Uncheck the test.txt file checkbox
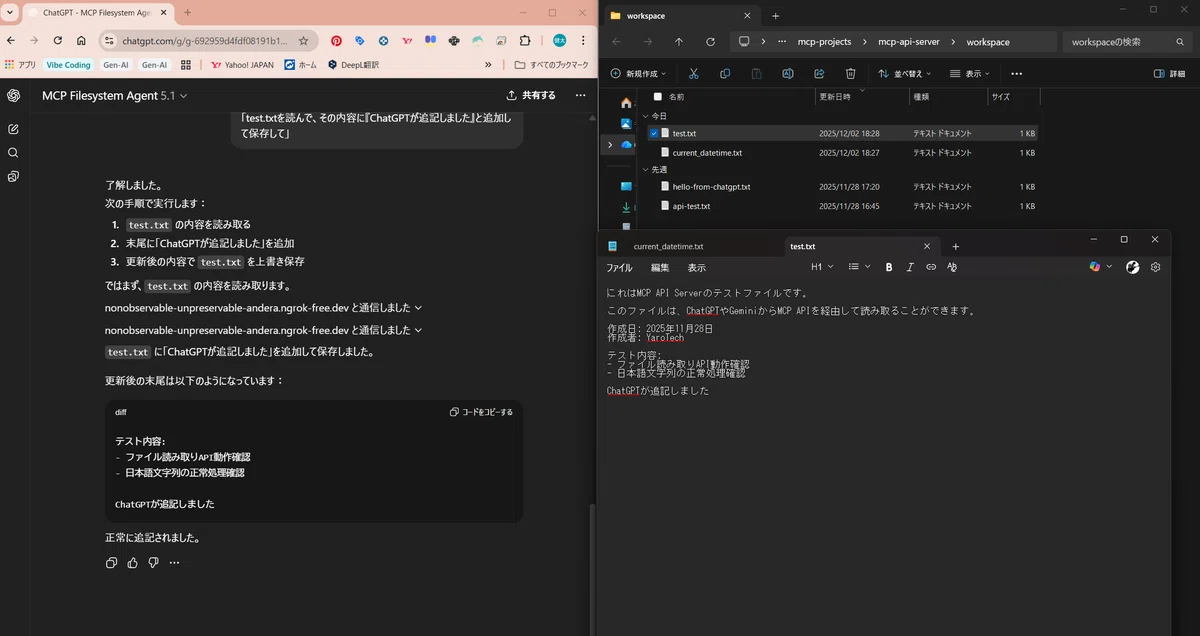The height and width of the screenshot is (636, 1200). [654, 133]
